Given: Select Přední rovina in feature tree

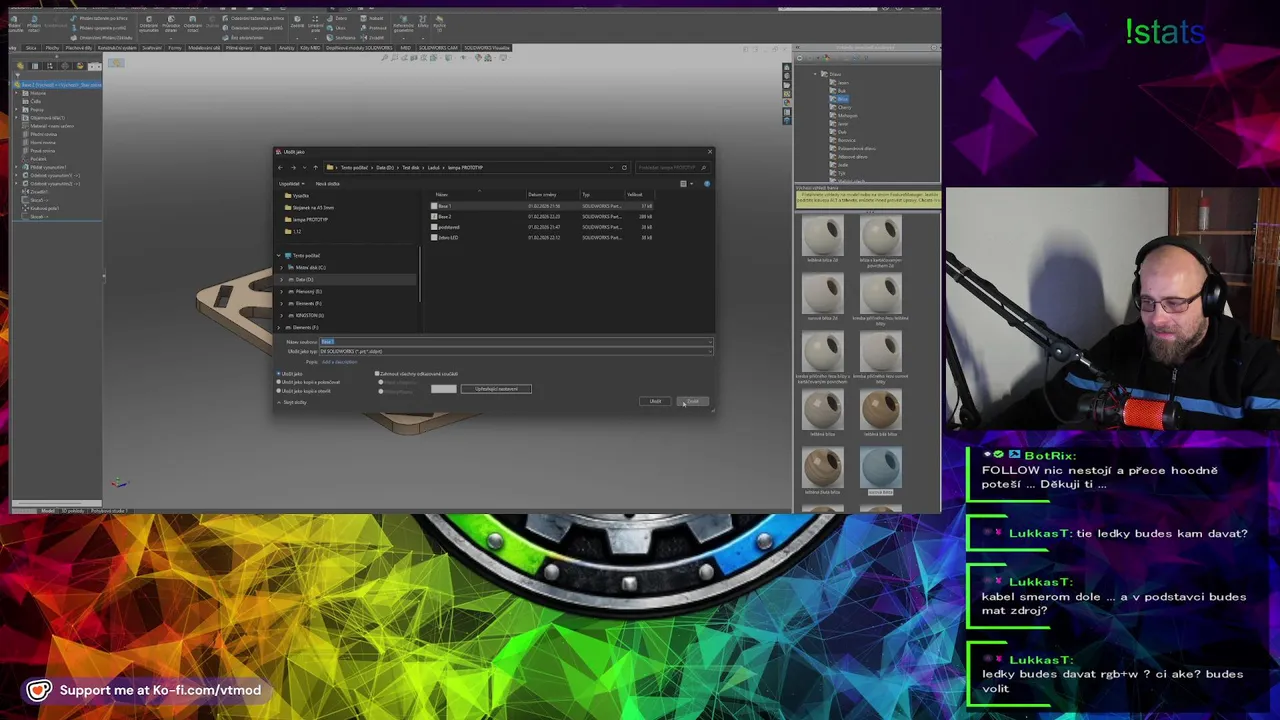Looking at the screenshot, I should tap(42, 134).
